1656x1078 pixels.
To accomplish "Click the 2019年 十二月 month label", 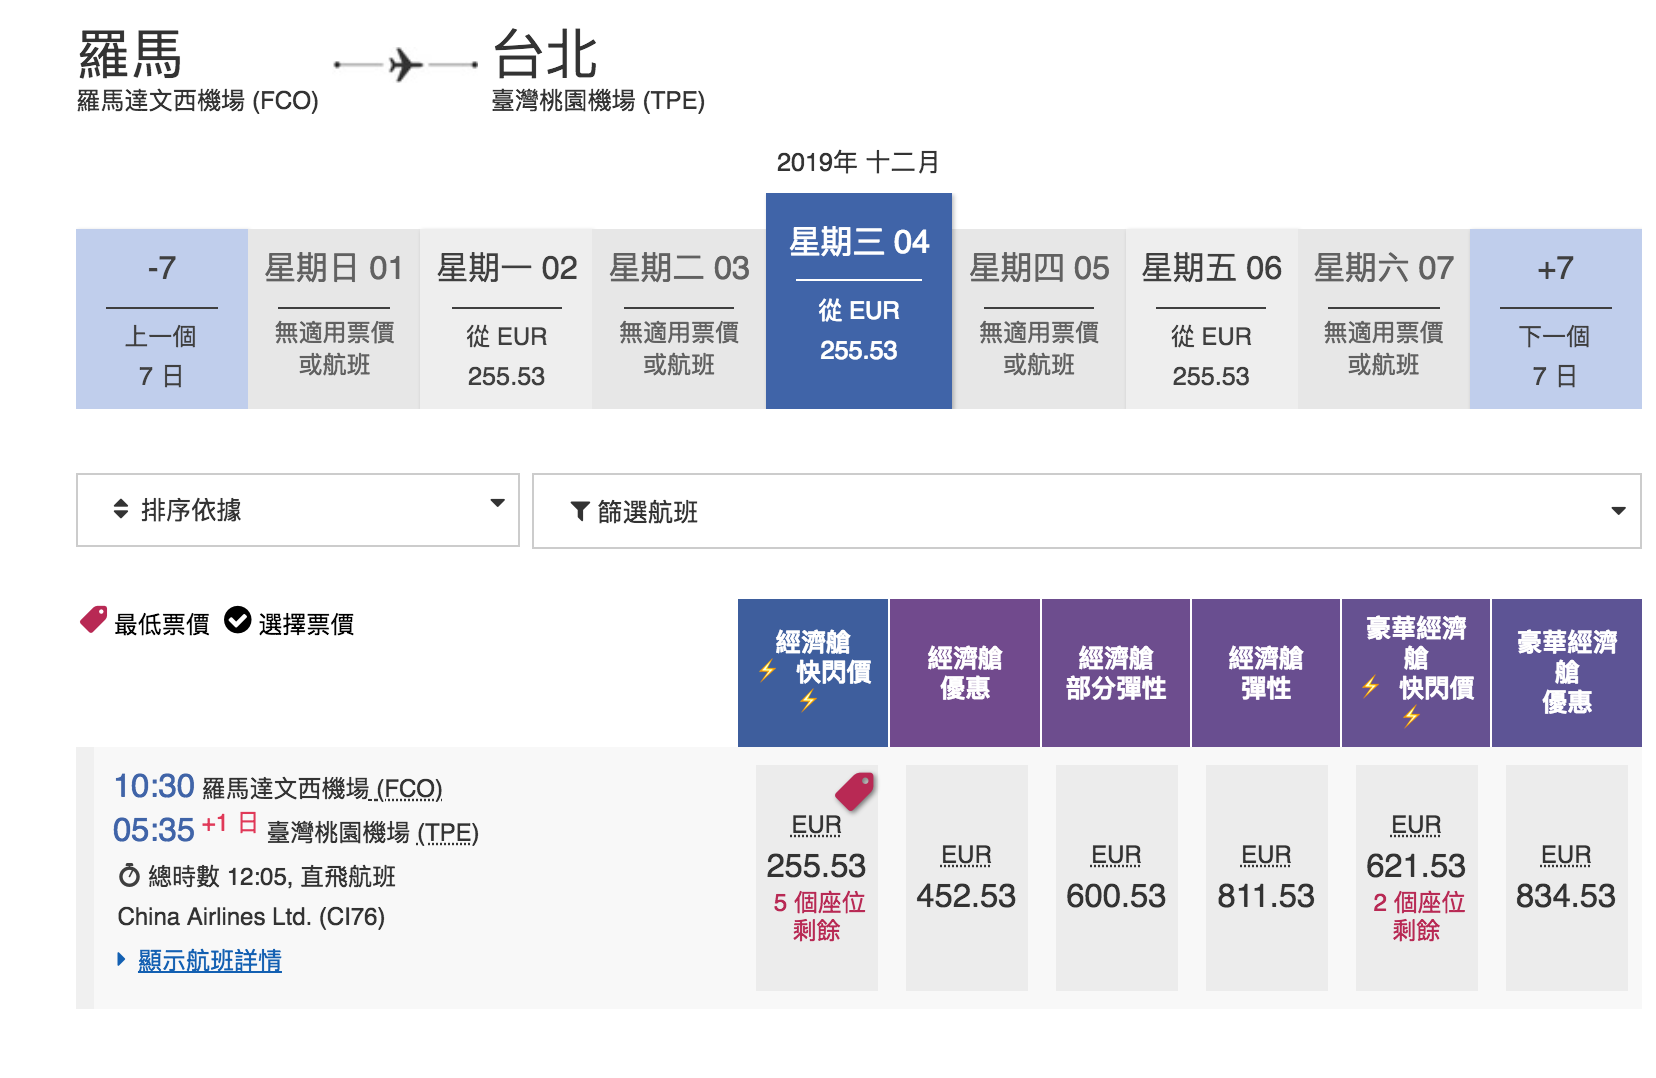I will 858,162.
